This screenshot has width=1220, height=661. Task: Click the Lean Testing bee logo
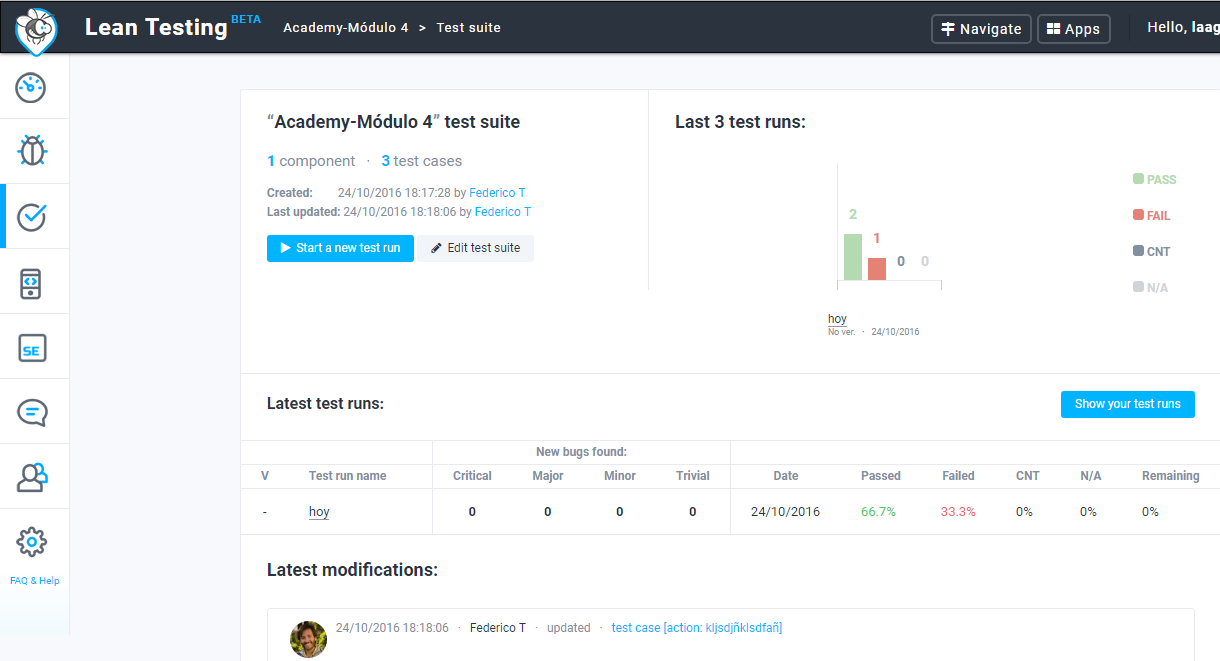click(36, 28)
